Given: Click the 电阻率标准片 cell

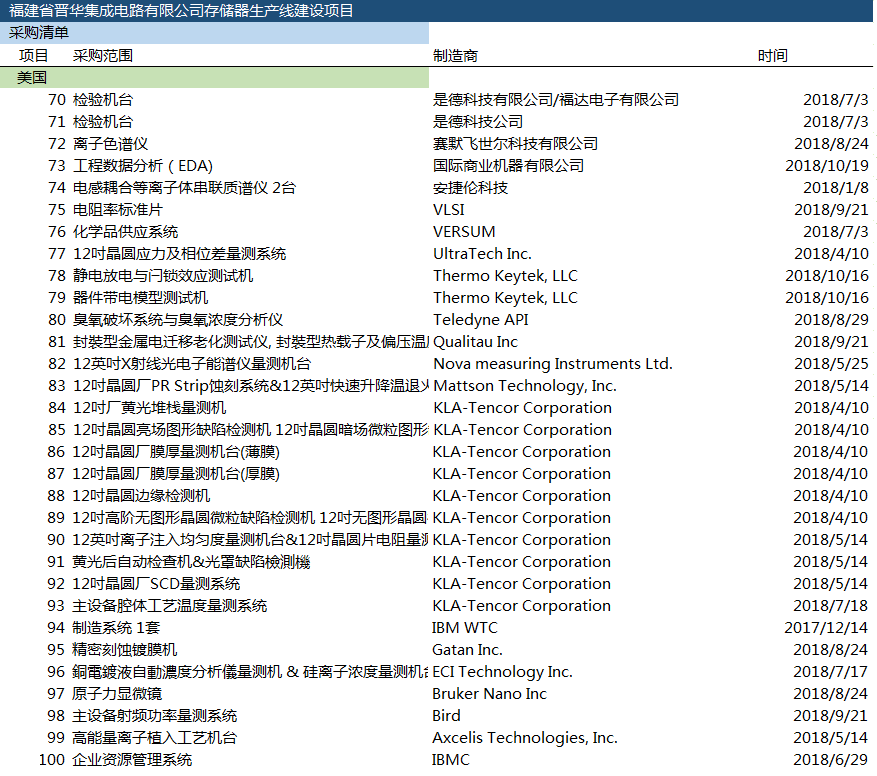Looking at the screenshot, I should pyautogui.click(x=117, y=210).
